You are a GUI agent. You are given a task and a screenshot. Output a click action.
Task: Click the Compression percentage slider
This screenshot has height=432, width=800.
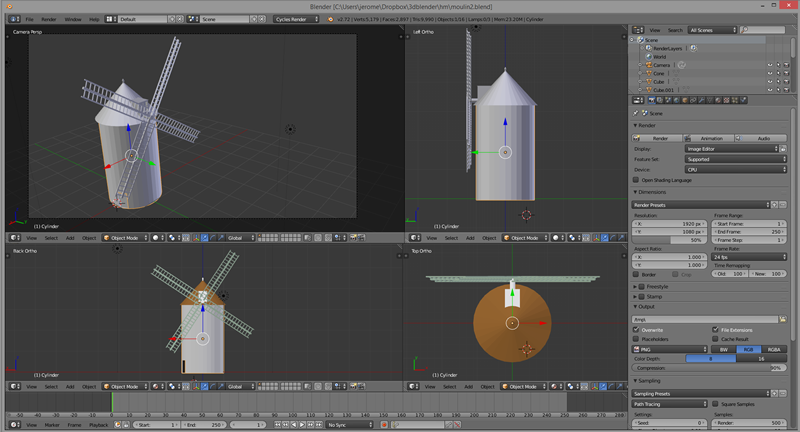click(x=710, y=368)
